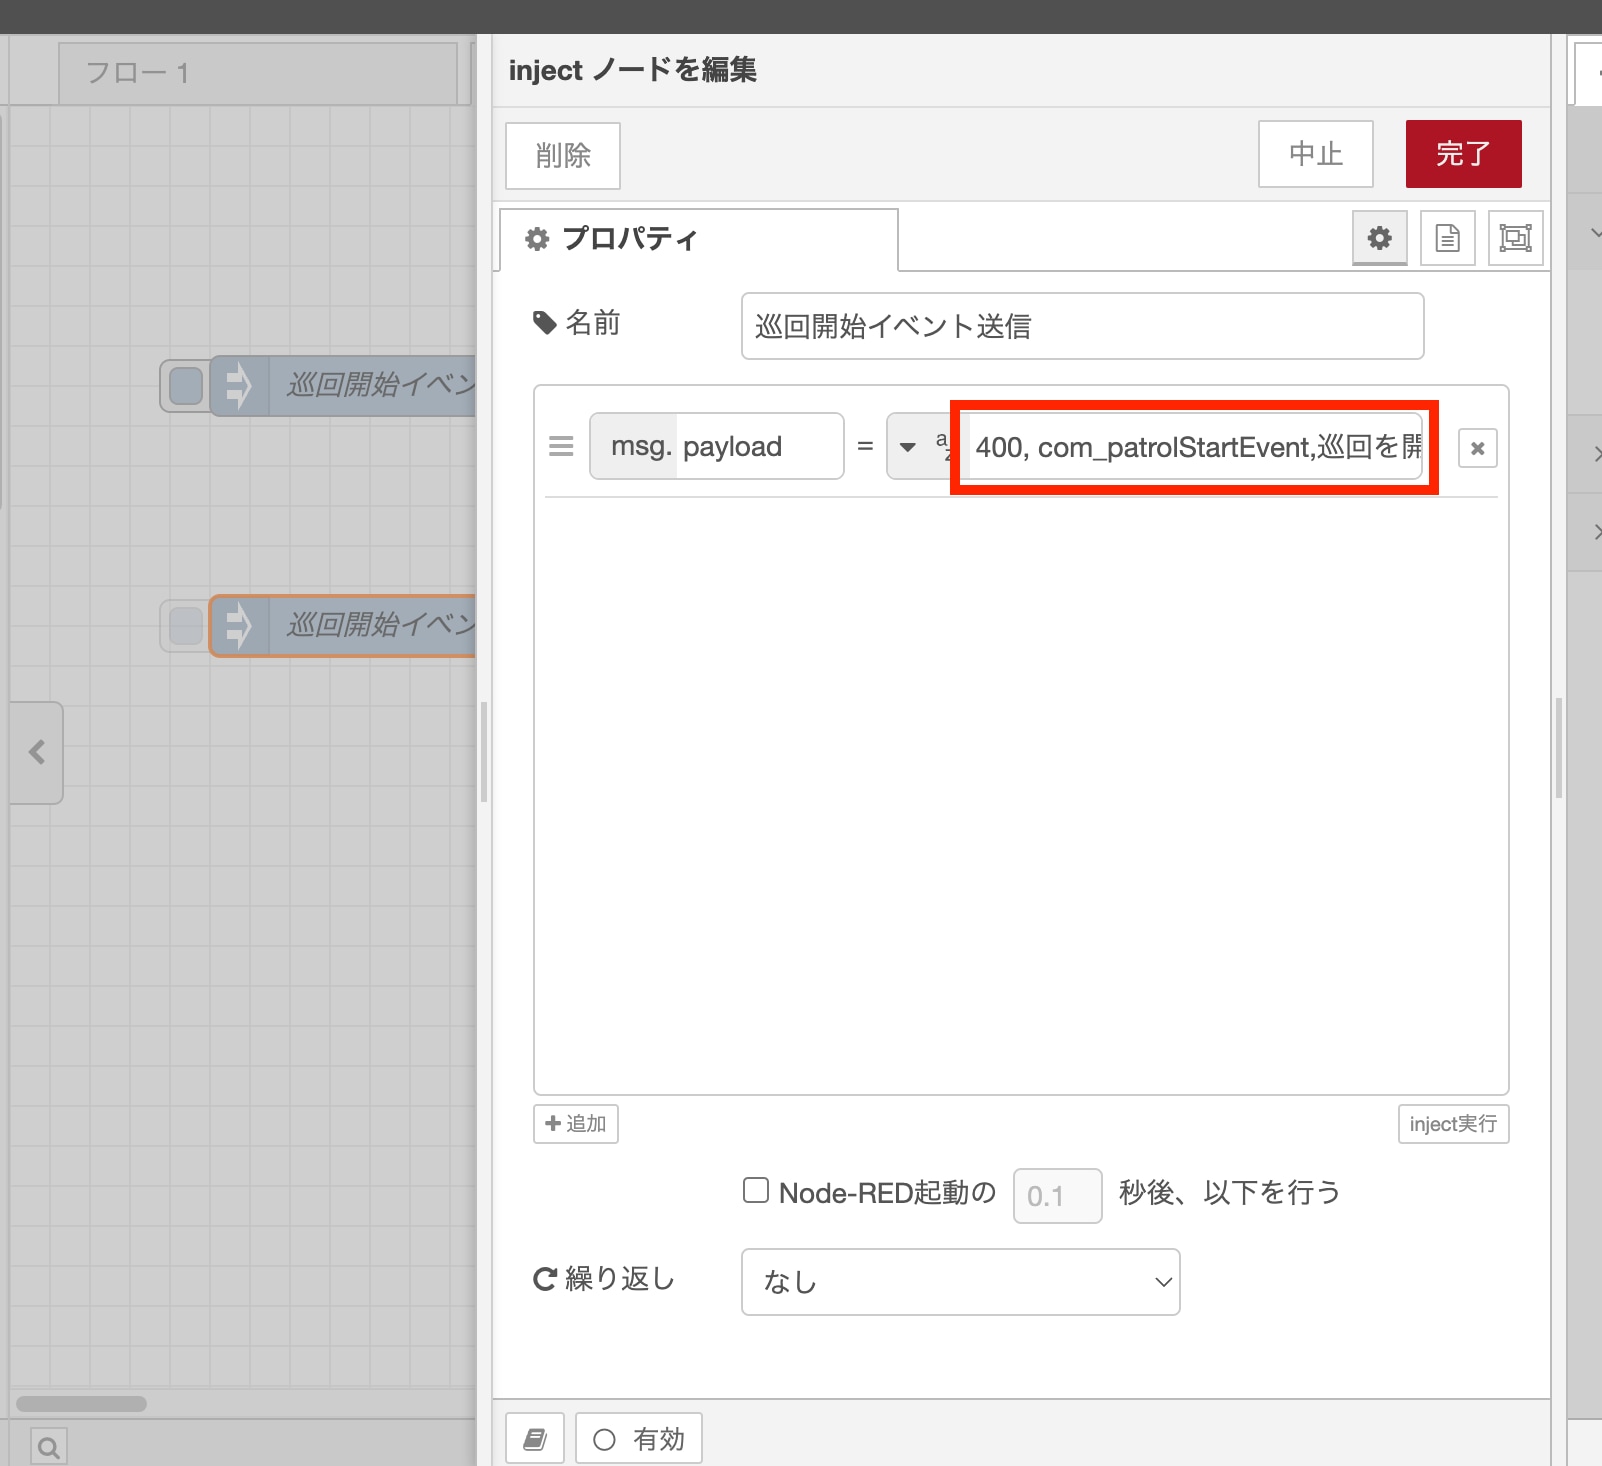Click the 0.1 seconds delay field
The image size is (1602, 1466).
[x=1057, y=1196]
